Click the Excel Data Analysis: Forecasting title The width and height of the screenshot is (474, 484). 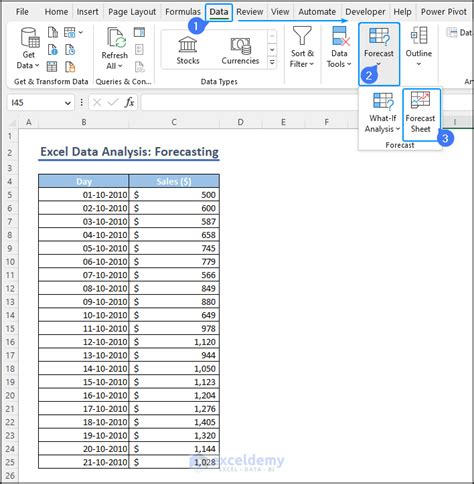[129, 152]
